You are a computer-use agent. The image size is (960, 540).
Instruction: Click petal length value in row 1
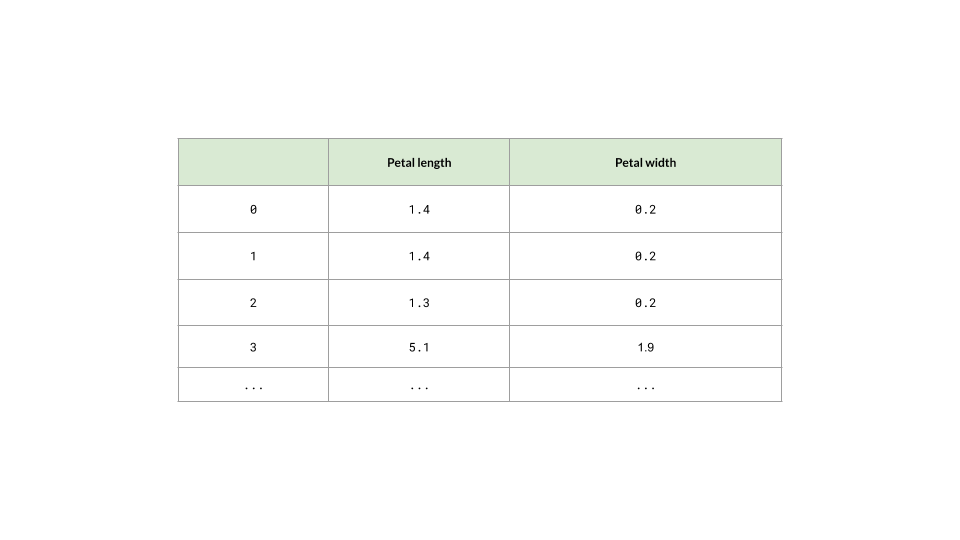click(419, 256)
